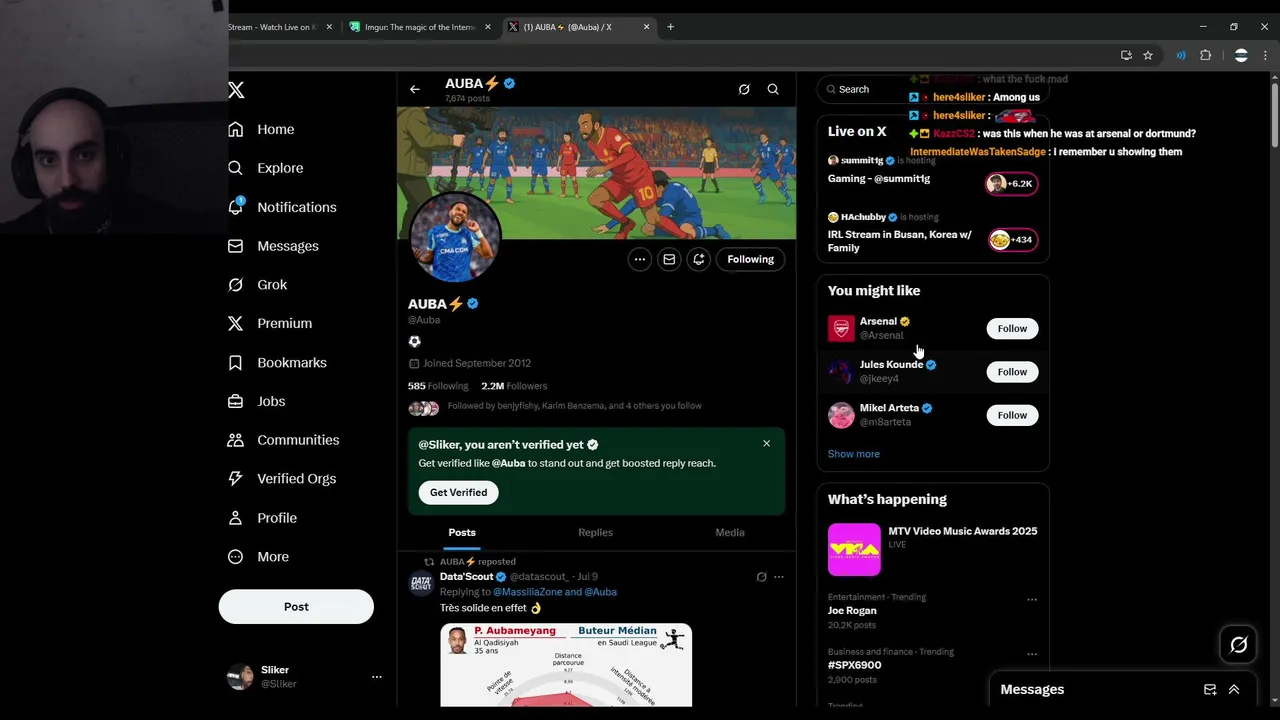Open the Explore page

pyautogui.click(x=265, y=168)
